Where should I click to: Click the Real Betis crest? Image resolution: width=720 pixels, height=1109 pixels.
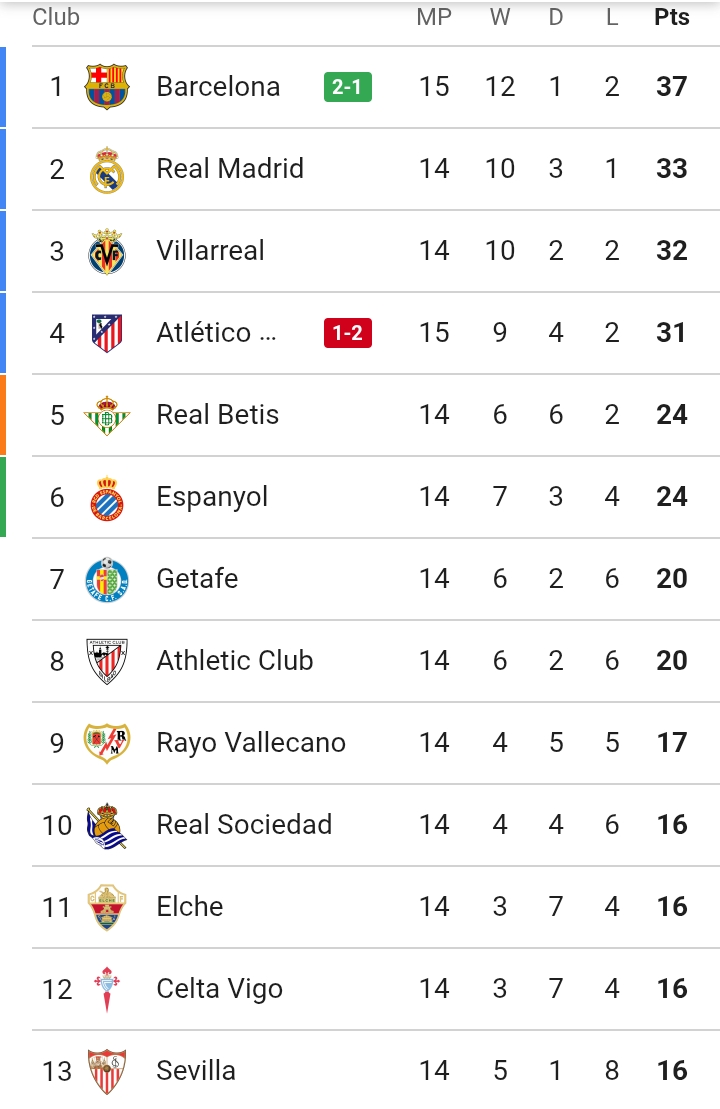[x=107, y=415]
